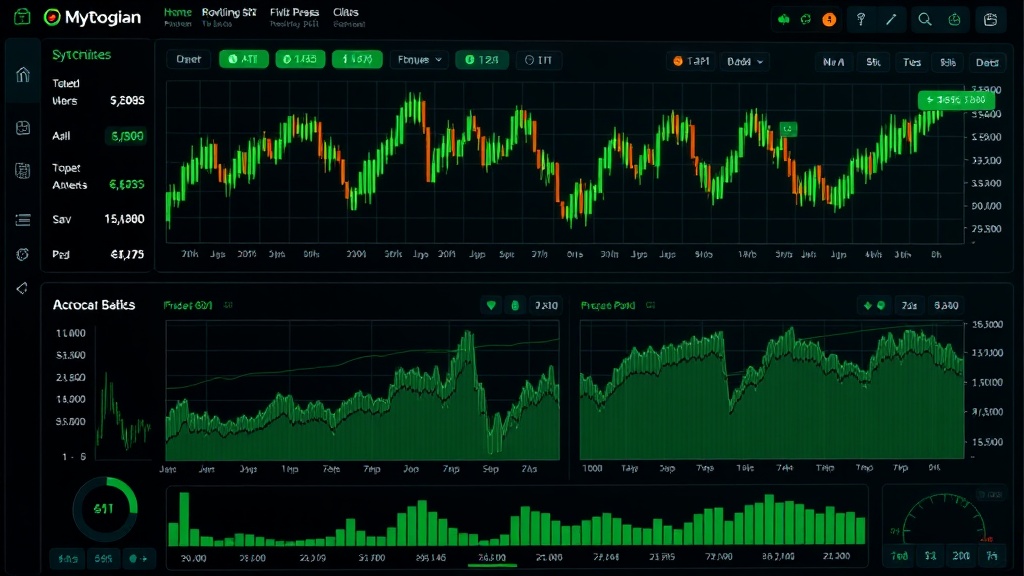This screenshot has height=576, width=1024.
Task: Click the last small button right of the 200 button
Action: click(992, 556)
